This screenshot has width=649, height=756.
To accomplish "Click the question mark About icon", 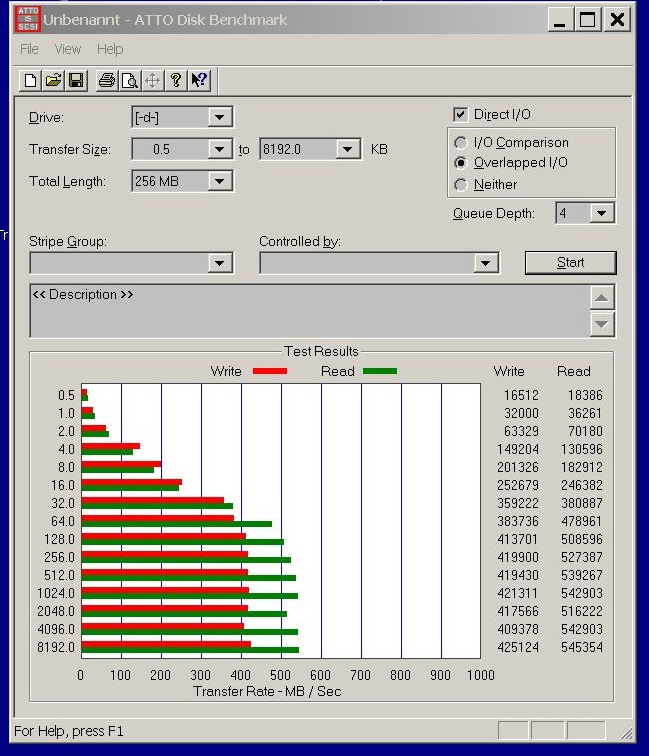I will pos(176,80).
